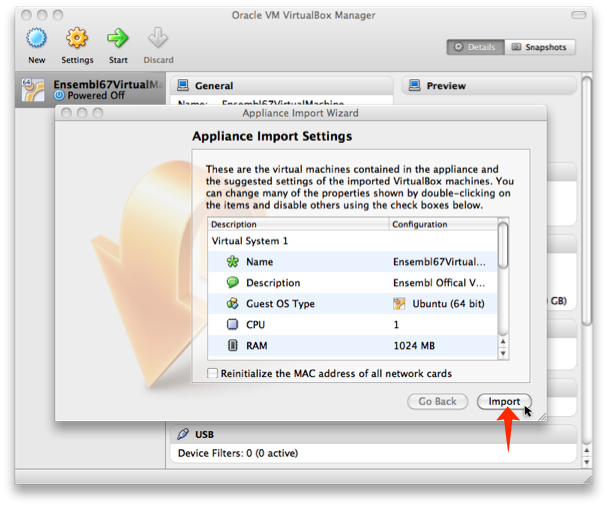The width and height of the screenshot is (607, 507).
Task: Click the Ubuntu OS icon in Configuration
Action: 399,303
